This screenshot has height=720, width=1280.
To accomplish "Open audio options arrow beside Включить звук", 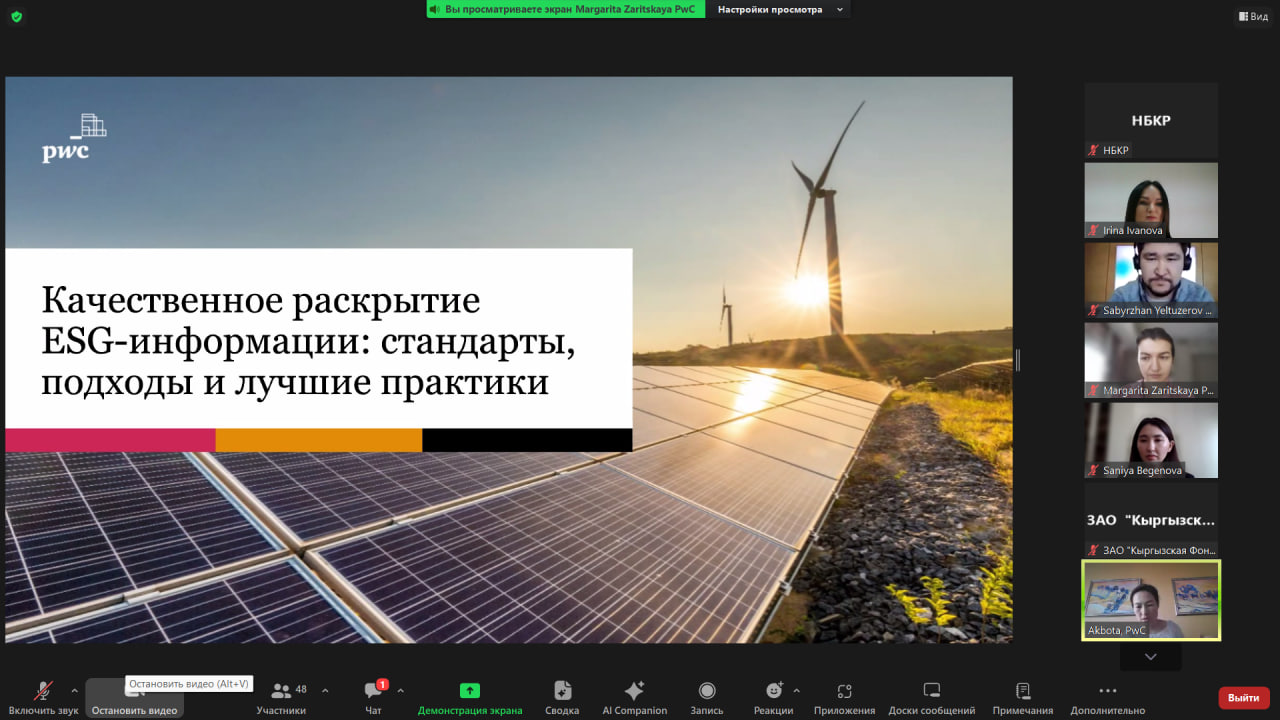I will [x=74, y=690].
